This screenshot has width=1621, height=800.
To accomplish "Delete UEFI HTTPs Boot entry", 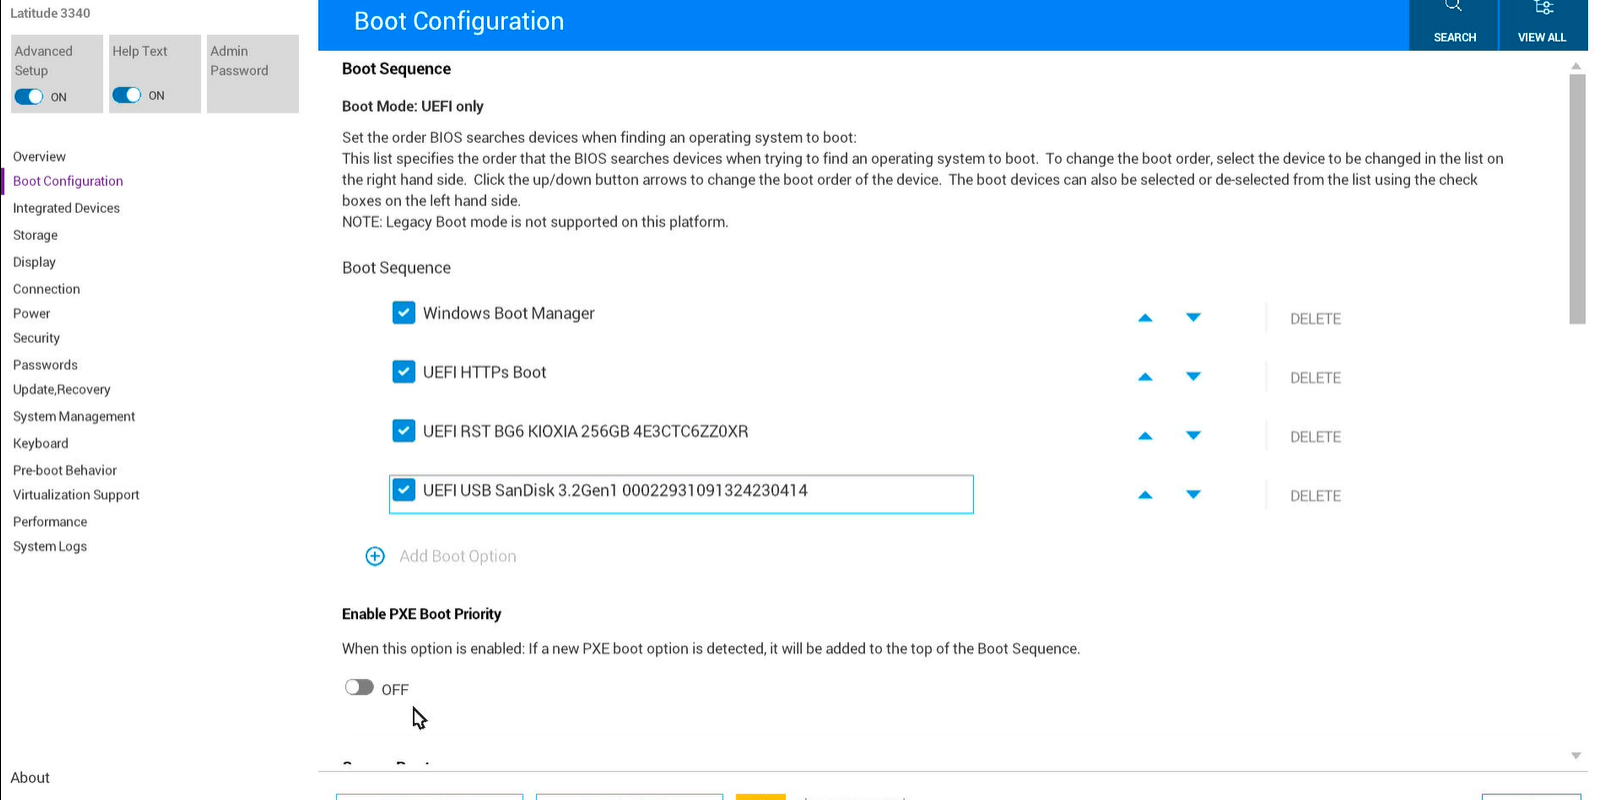I will click(1315, 378).
